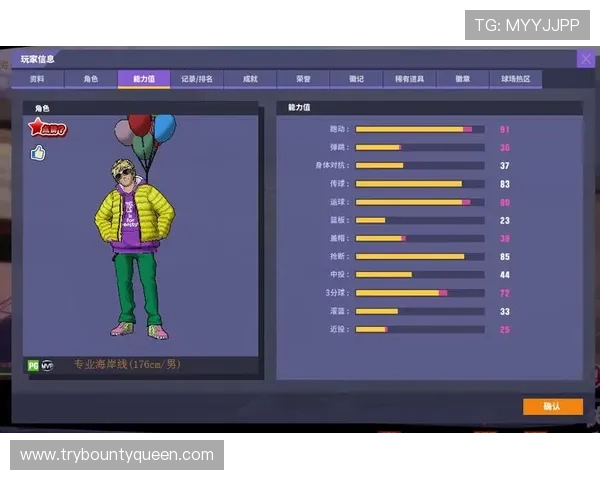
Task: Click the 近投 value 25
Action: coord(505,330)
